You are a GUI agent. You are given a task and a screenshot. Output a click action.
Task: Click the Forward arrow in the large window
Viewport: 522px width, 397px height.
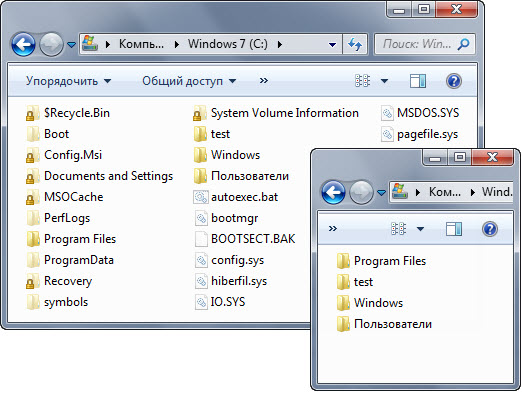51,44
